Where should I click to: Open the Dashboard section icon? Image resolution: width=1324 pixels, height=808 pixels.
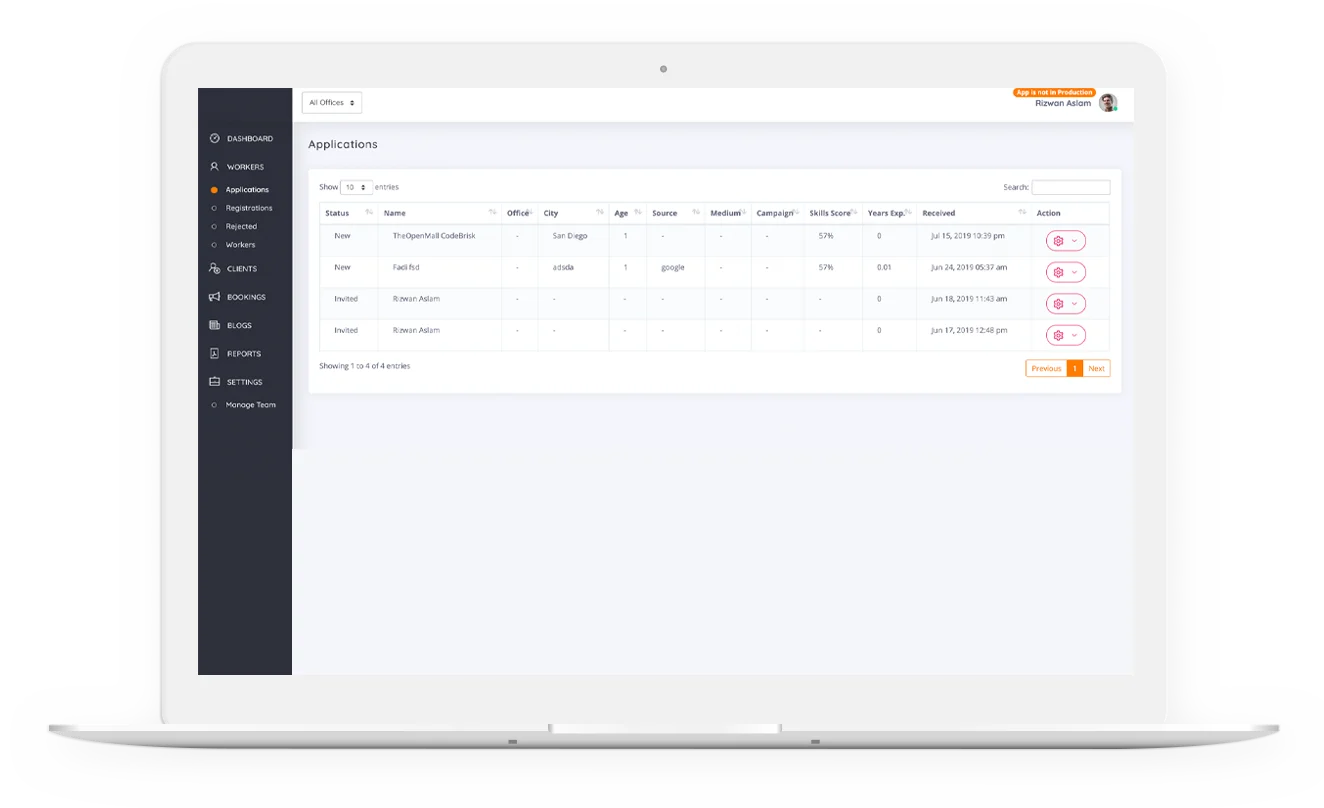pyautogui.click(x=214, y=139)
